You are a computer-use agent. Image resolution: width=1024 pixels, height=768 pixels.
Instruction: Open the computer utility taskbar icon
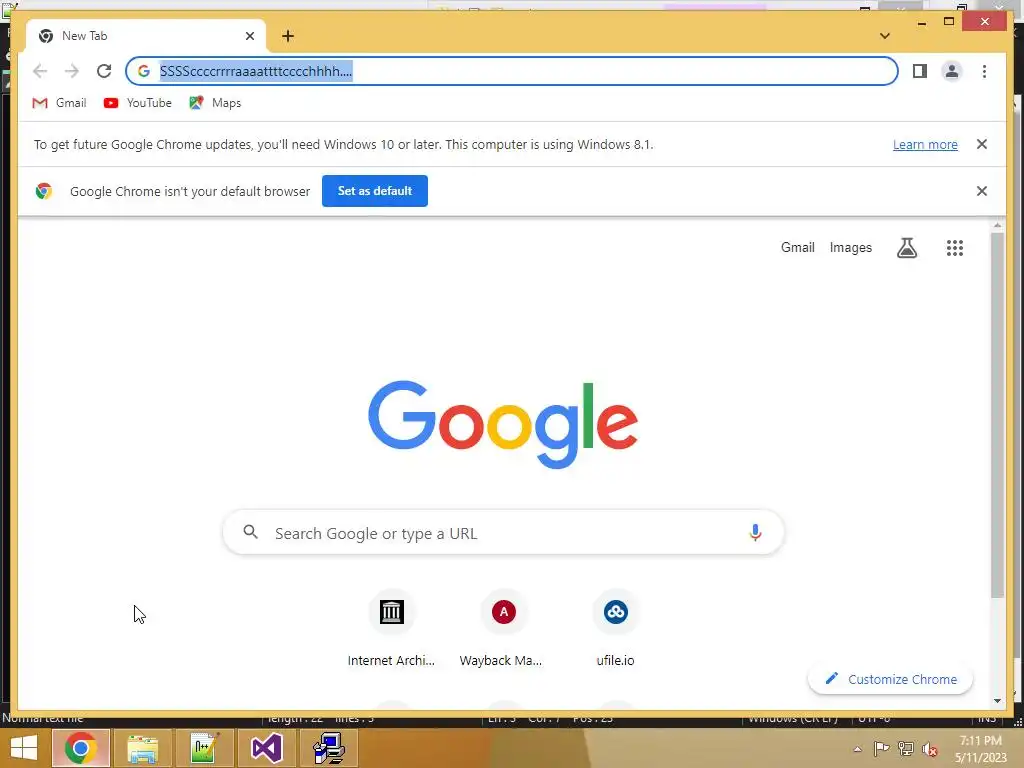coord(328,748)
